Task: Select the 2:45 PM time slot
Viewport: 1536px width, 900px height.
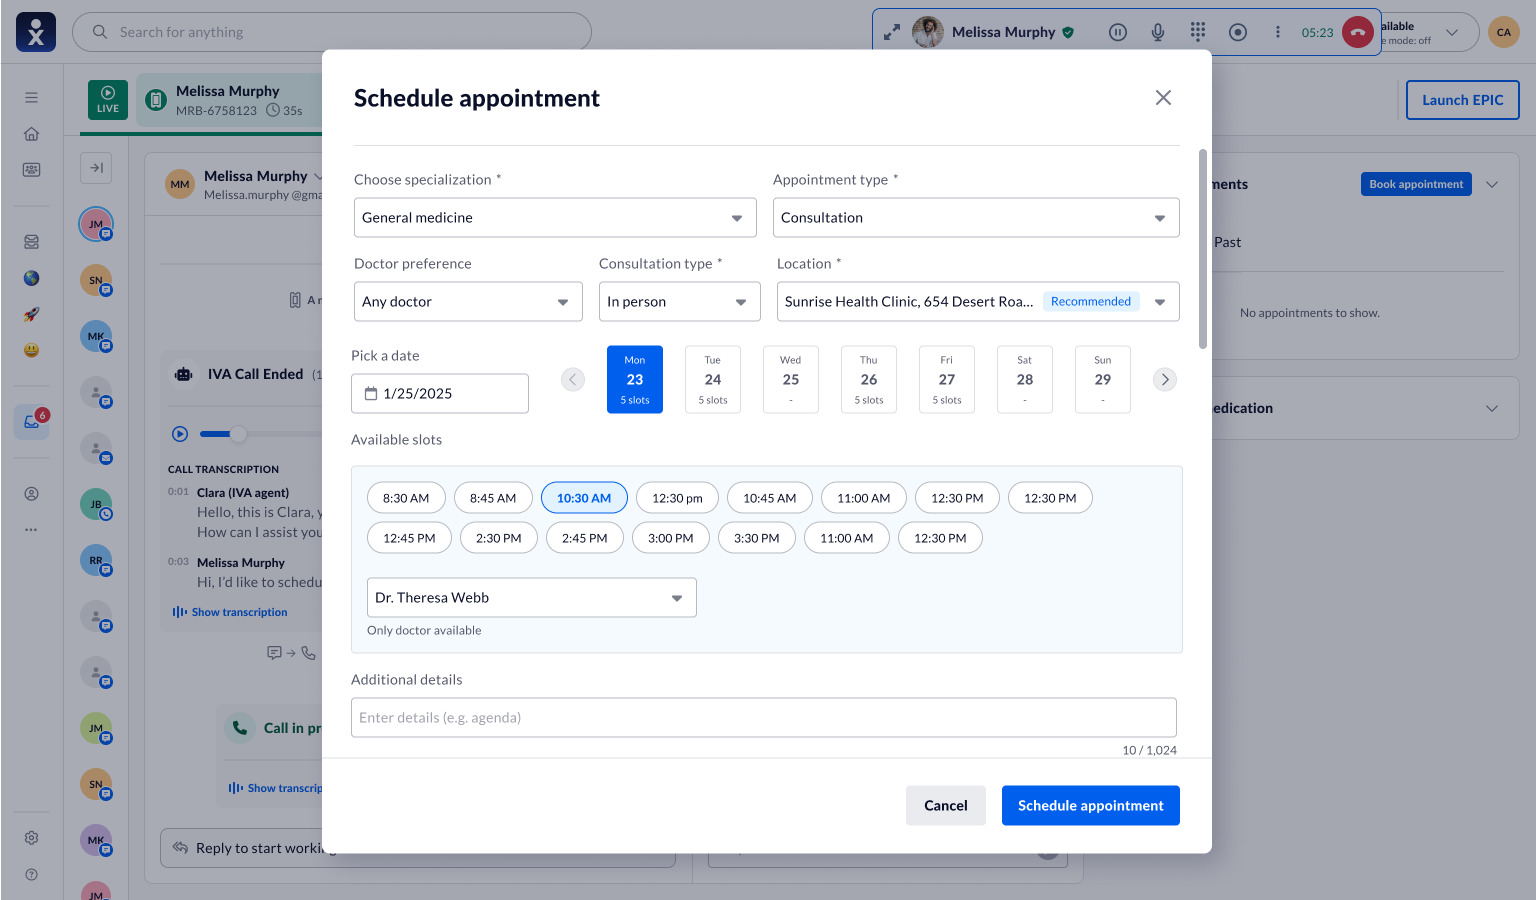Action: [x=585, y=538]
